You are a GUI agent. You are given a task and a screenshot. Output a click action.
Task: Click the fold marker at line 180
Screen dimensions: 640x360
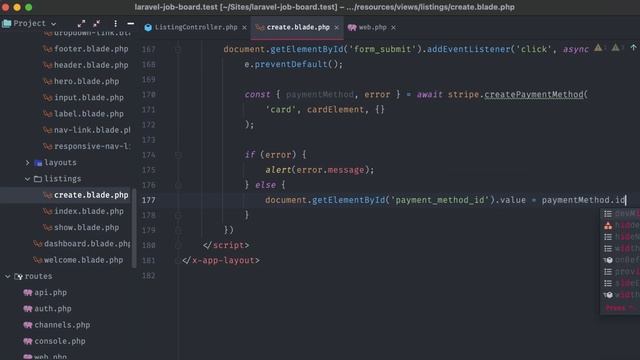coord(178,245)
